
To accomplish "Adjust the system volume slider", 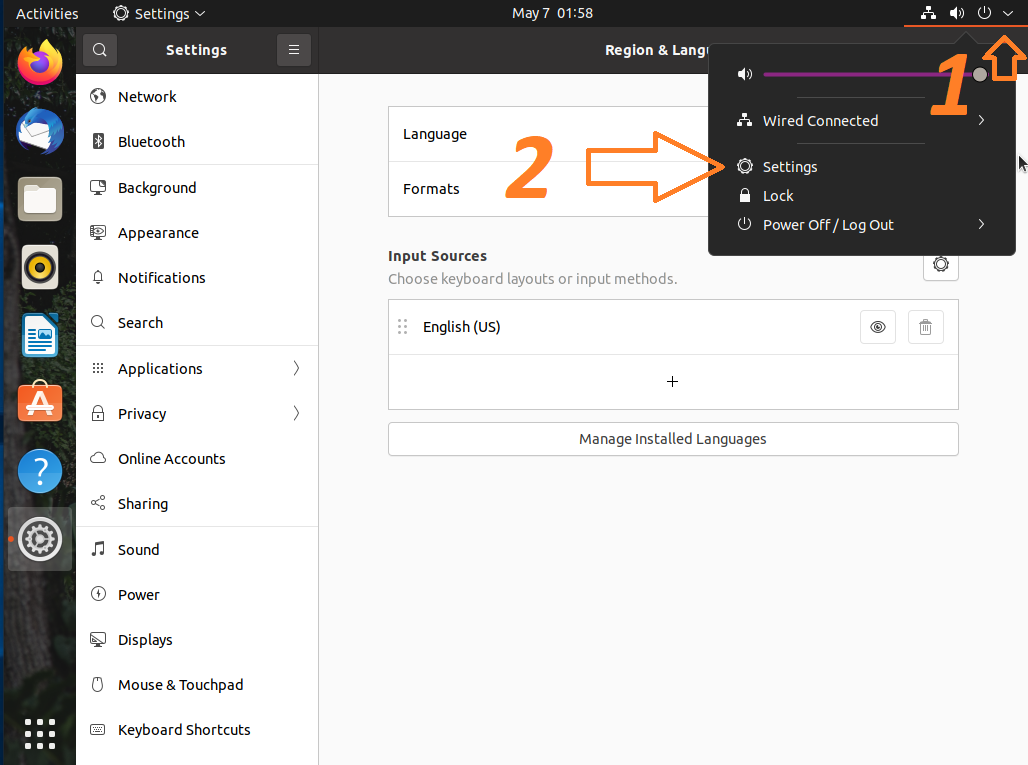I will coord(870,75).
